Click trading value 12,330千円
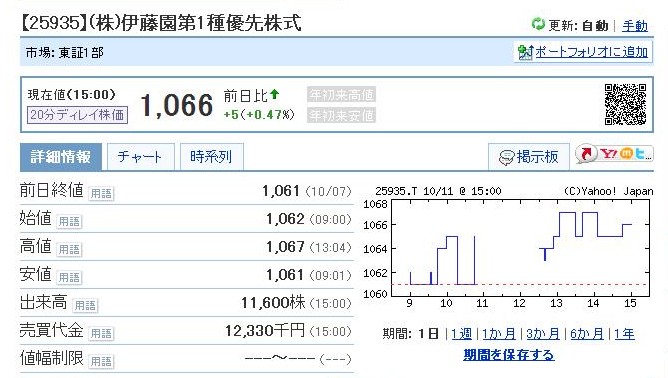The height and width of the screenshot is (378, 668). (x=265, y=331)
